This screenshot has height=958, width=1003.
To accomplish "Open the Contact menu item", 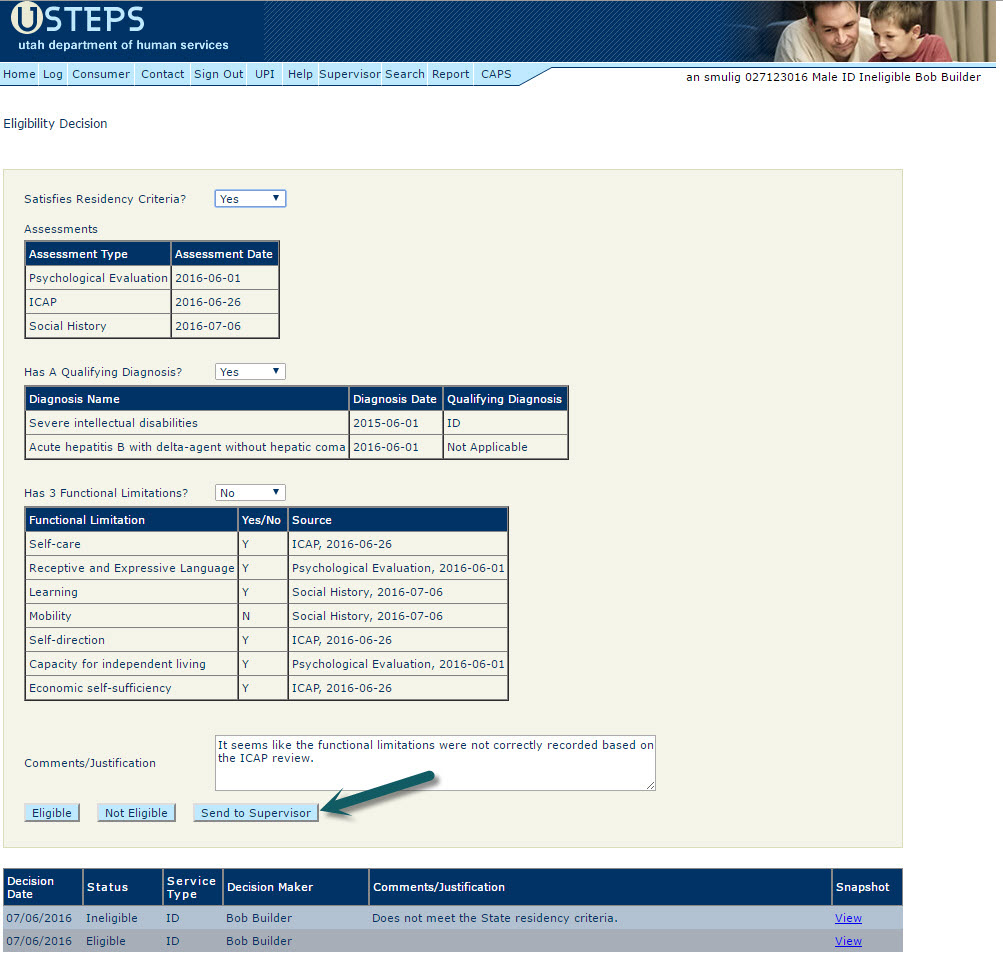I will click(x=162, y=74).
